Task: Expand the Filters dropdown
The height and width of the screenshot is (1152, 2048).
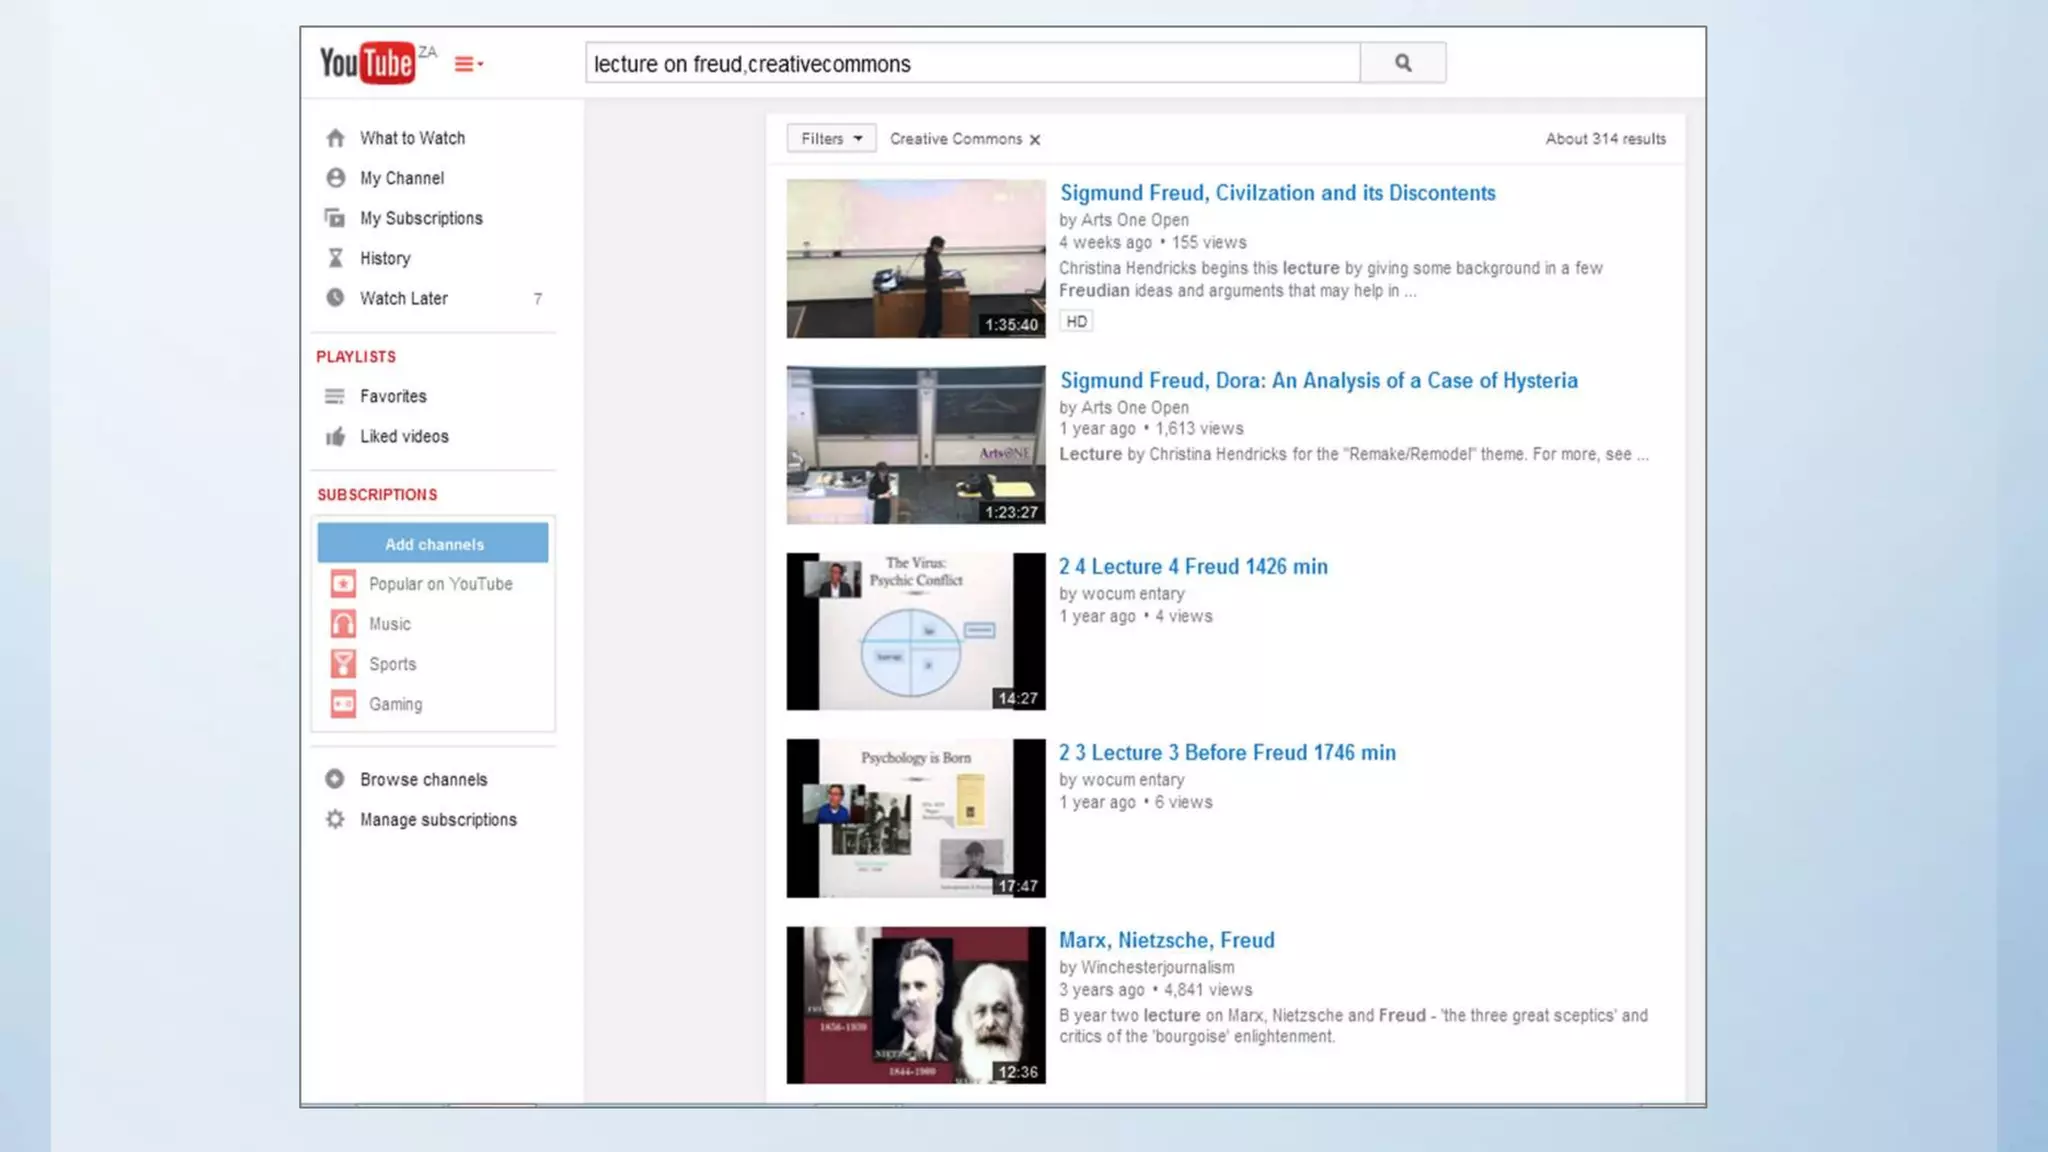Action: pyautogui.click(x=830, y=139)
